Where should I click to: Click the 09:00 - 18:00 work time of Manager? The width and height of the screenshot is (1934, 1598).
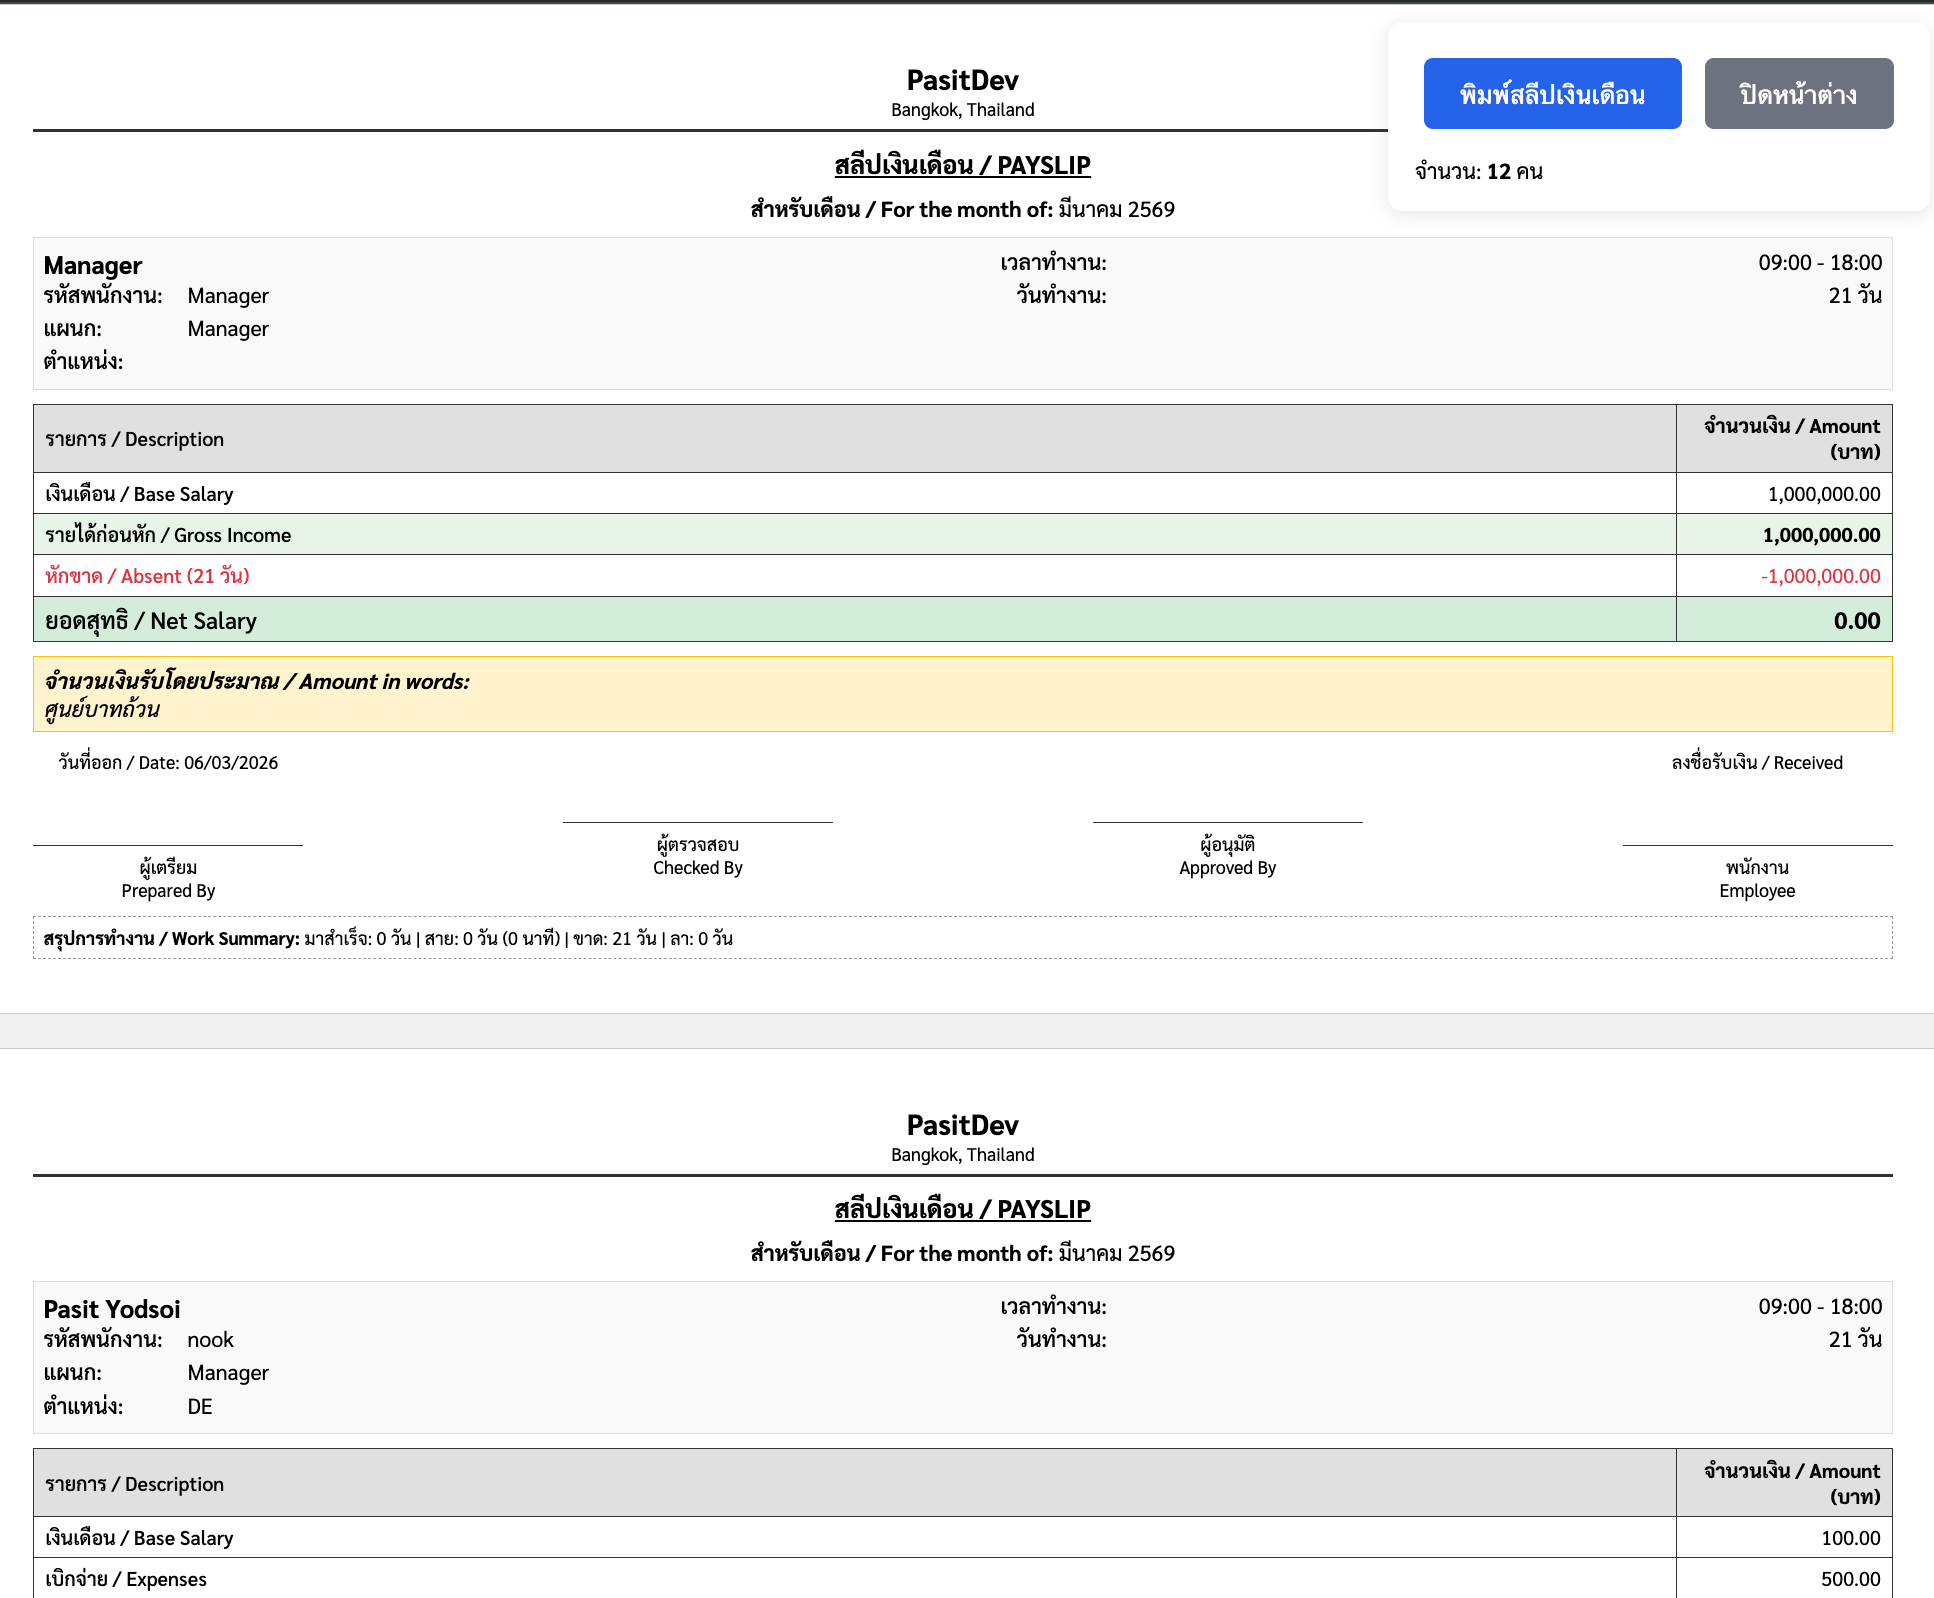[x=1819, y=263]
